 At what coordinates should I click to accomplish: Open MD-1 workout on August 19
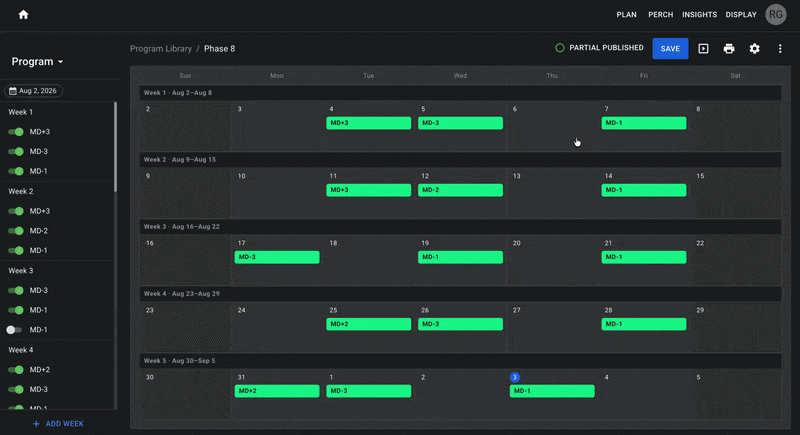(x=460, y=257)
